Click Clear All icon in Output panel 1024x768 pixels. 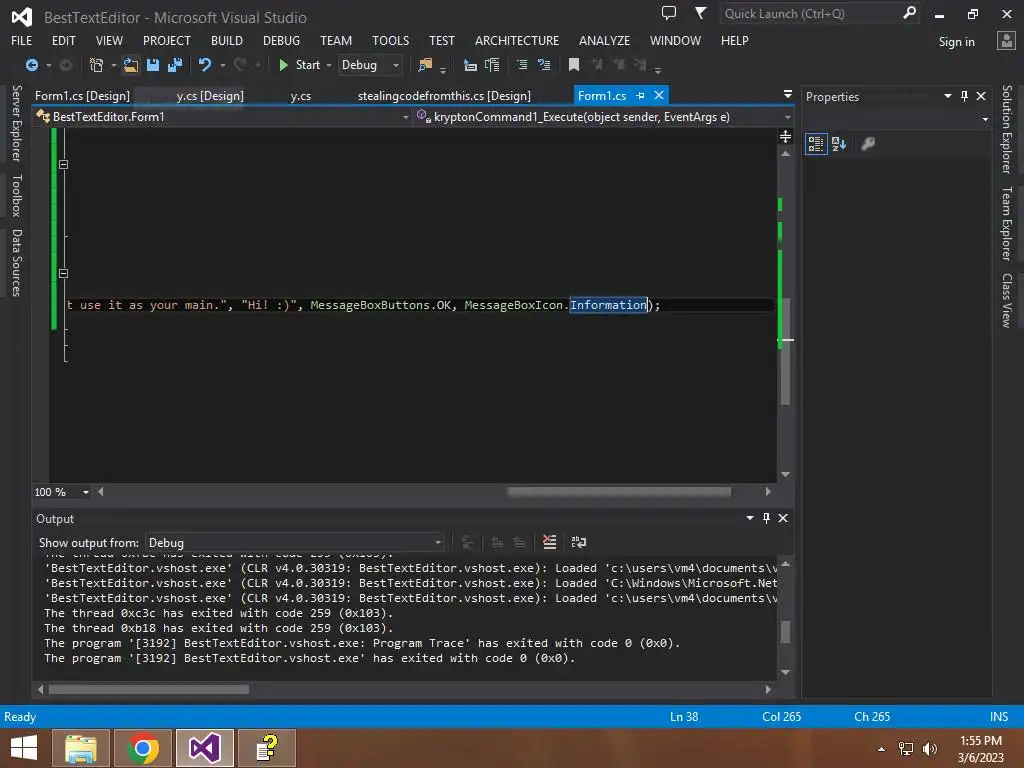[x=550, y=542]
